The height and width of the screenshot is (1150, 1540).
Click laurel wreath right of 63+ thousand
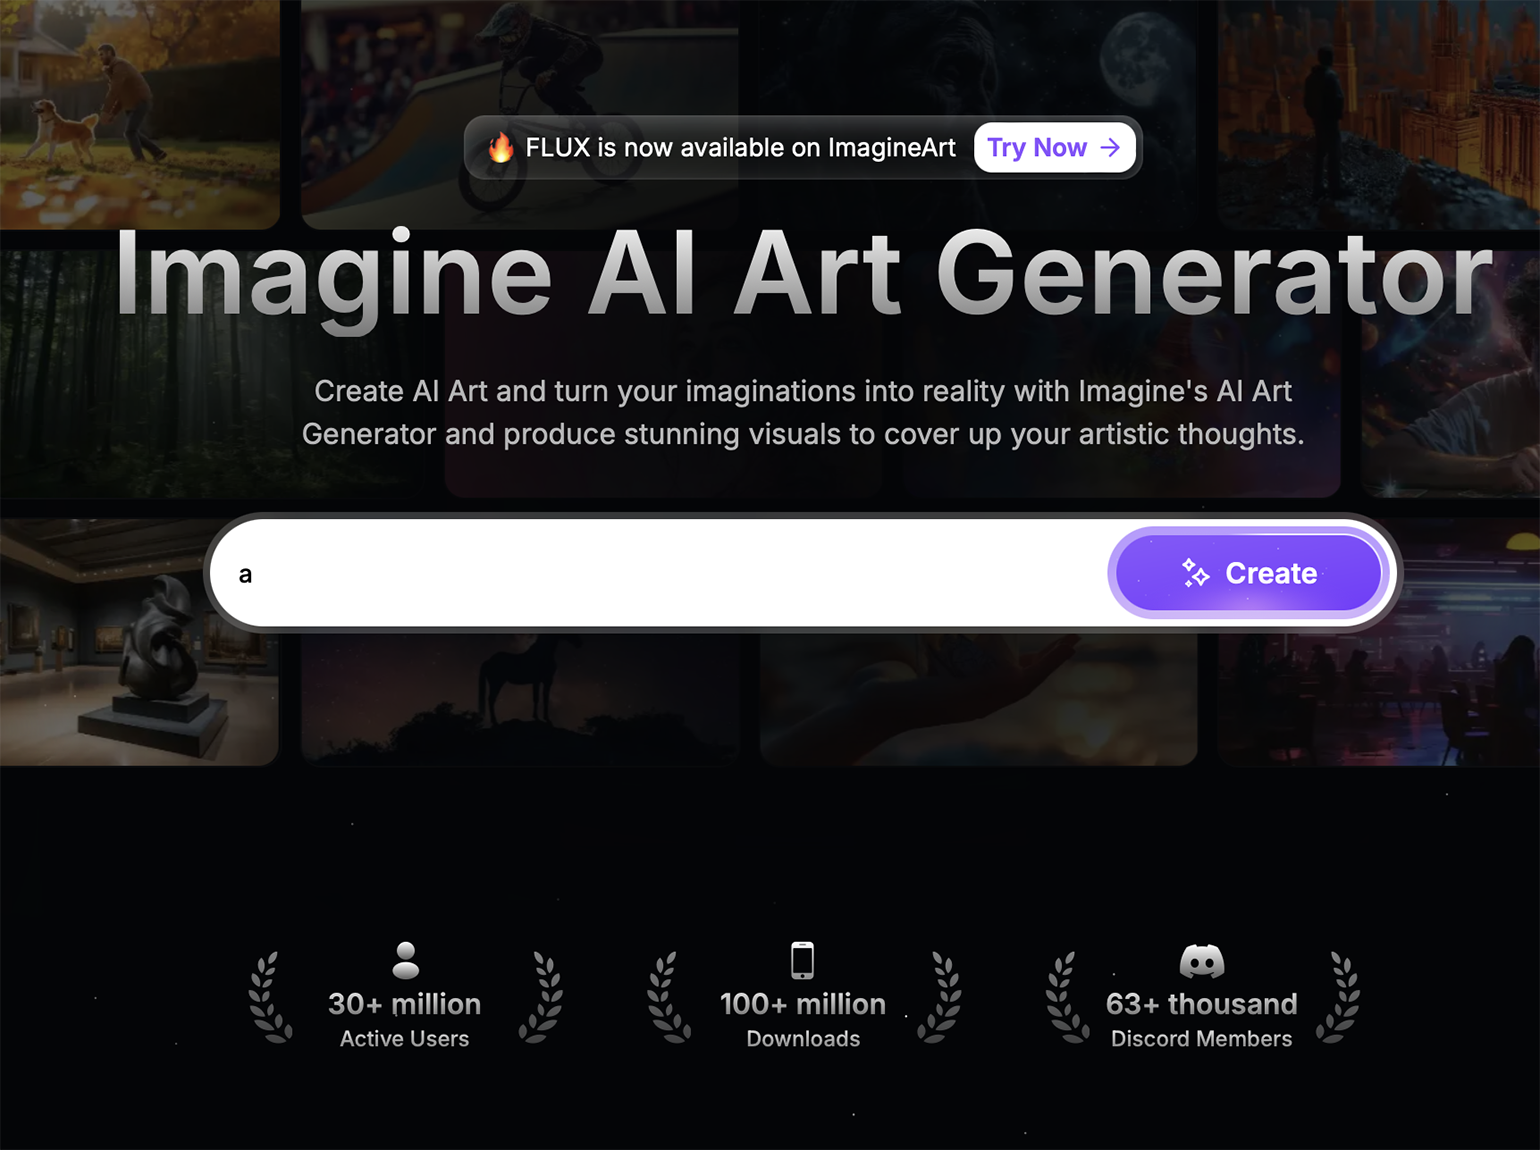[x=1339, y=998]
